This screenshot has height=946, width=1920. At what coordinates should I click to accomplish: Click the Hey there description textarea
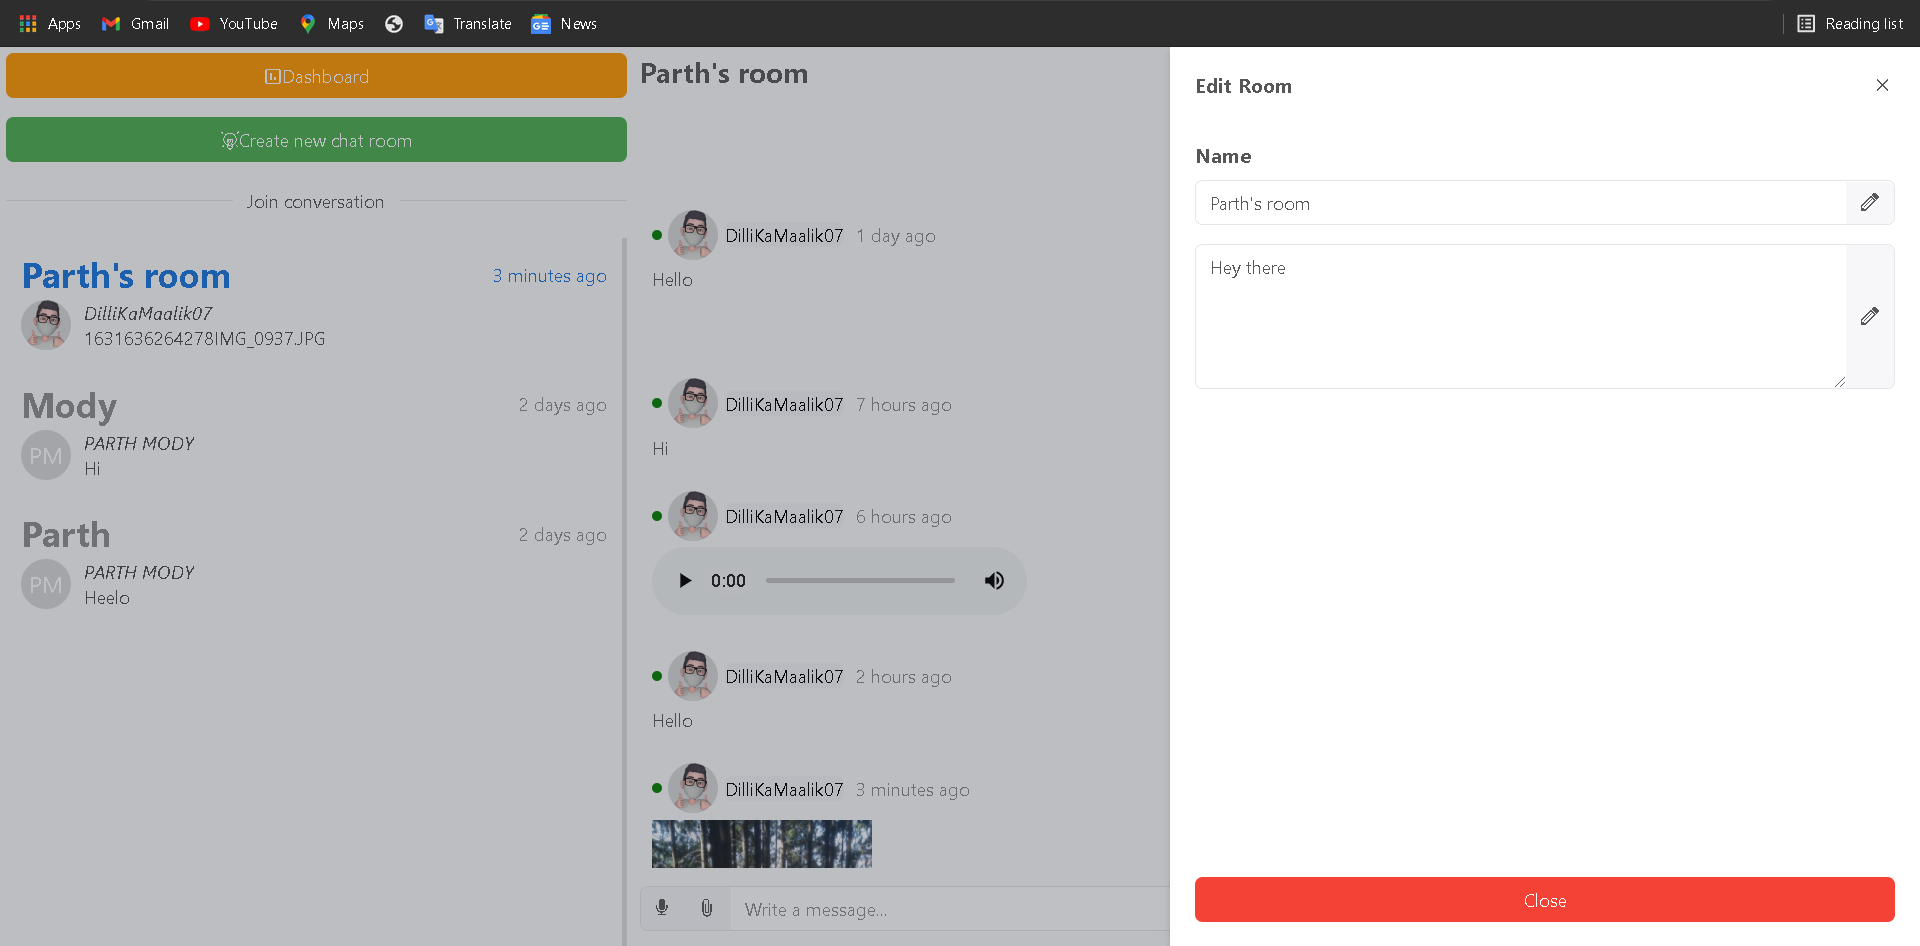click(1521, 316)
